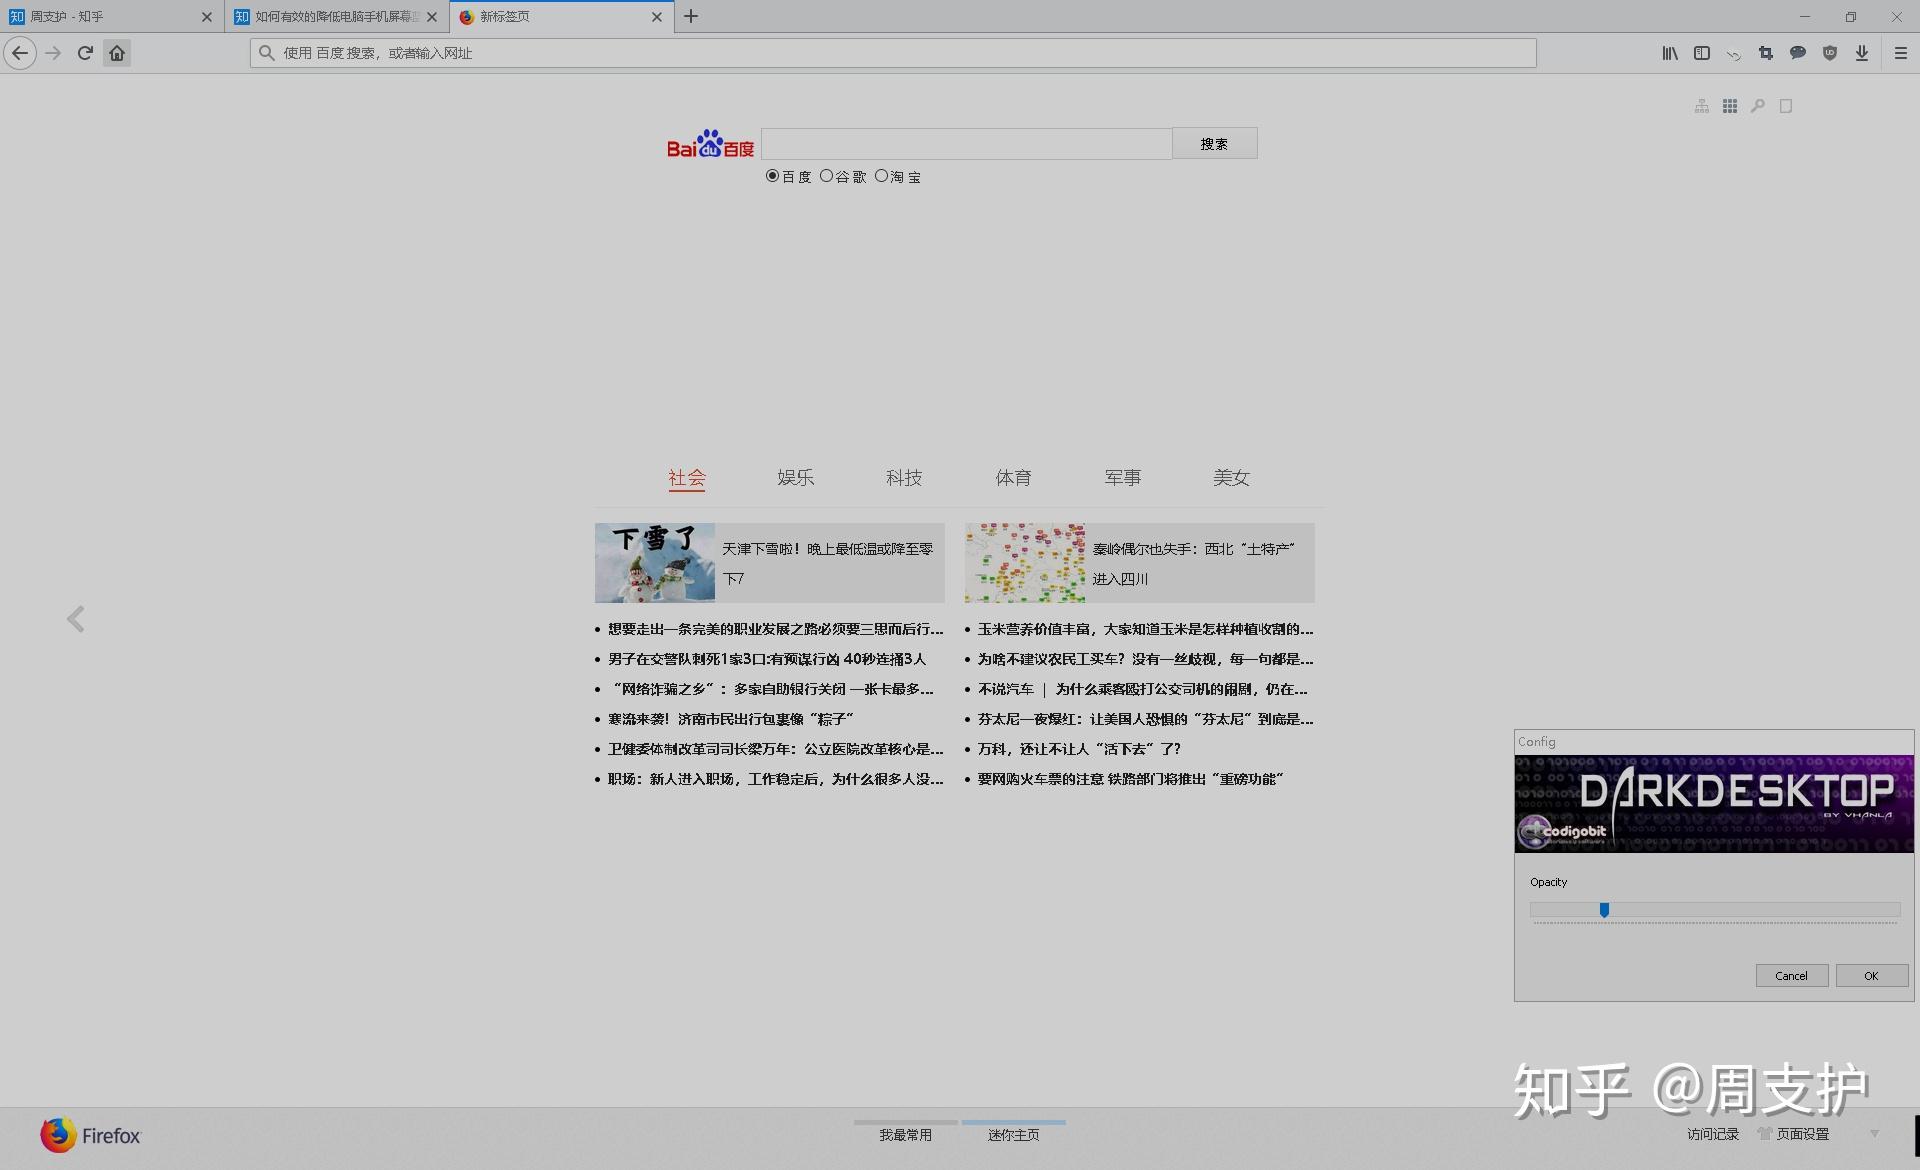
Task: Open the Firefox hamburger menu
Action: coord(1901,53)
